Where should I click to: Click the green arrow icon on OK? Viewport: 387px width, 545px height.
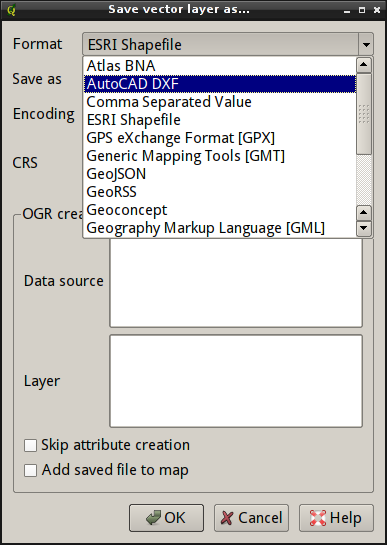pyautogui.click(x=153, y=518)
